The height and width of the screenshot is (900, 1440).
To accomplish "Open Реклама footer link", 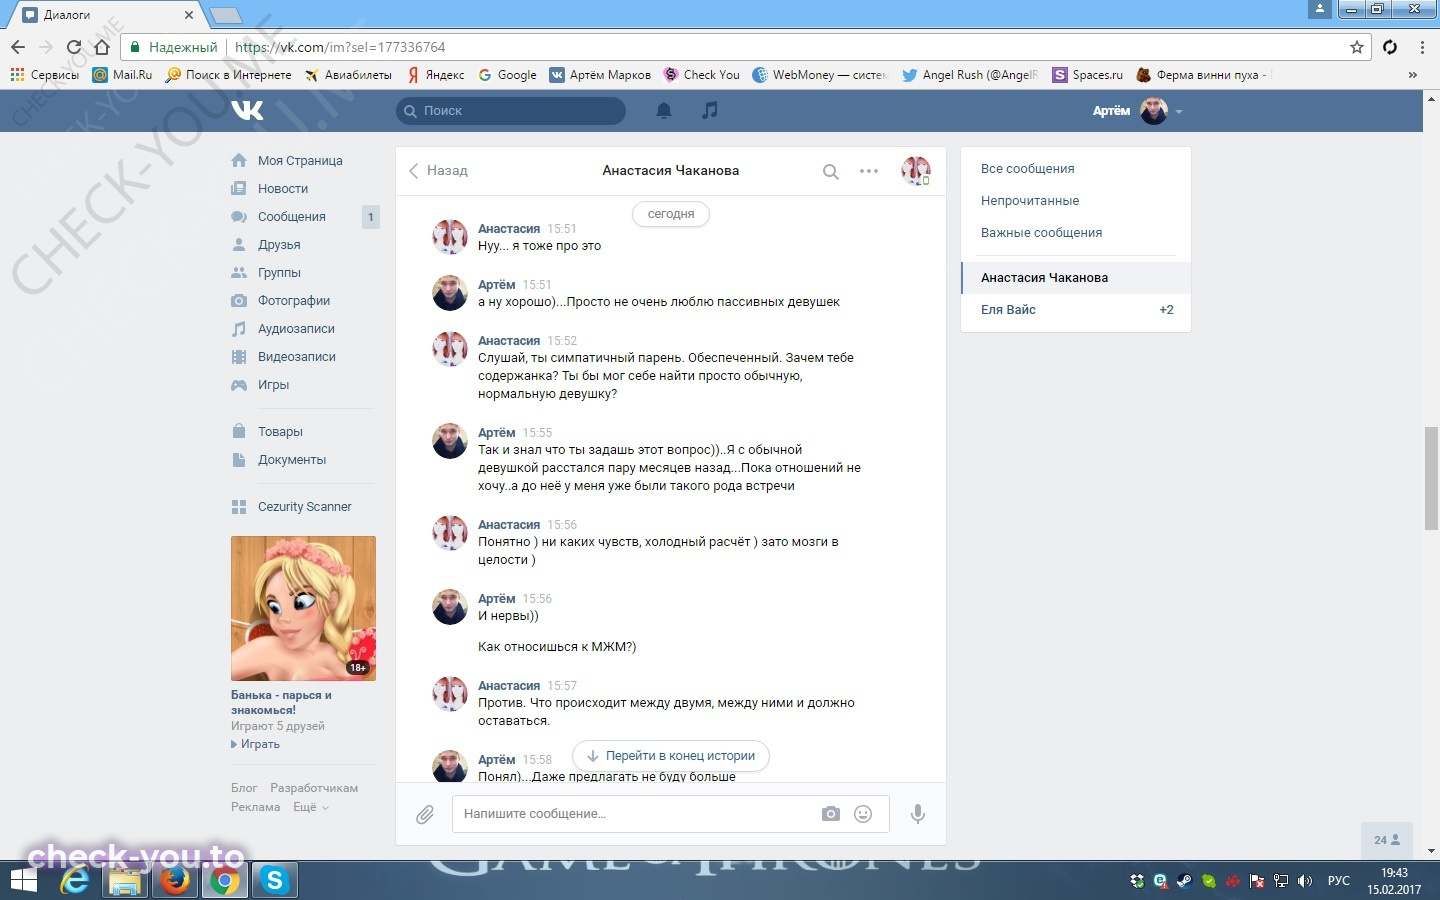I will [x=256, y=807].
